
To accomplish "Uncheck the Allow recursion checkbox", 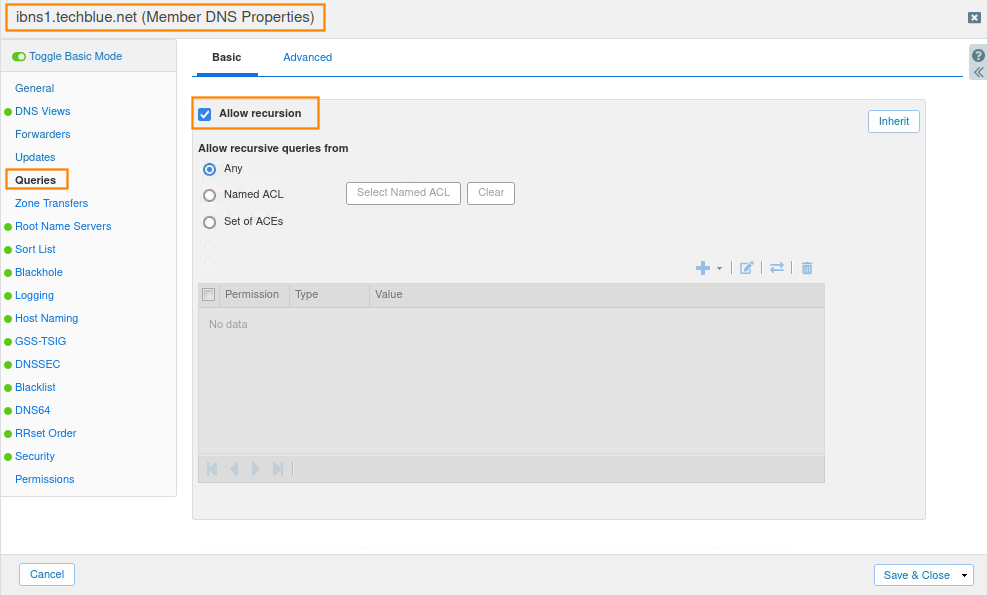I will [x=205, y=114].
